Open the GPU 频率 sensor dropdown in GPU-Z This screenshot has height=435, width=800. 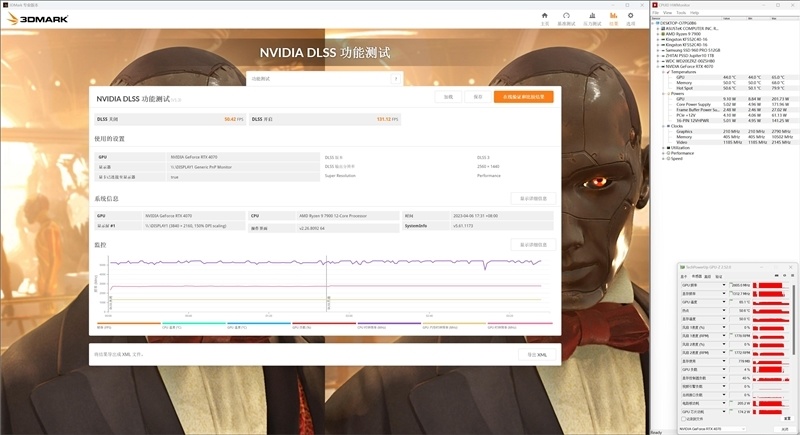point(723,285)
